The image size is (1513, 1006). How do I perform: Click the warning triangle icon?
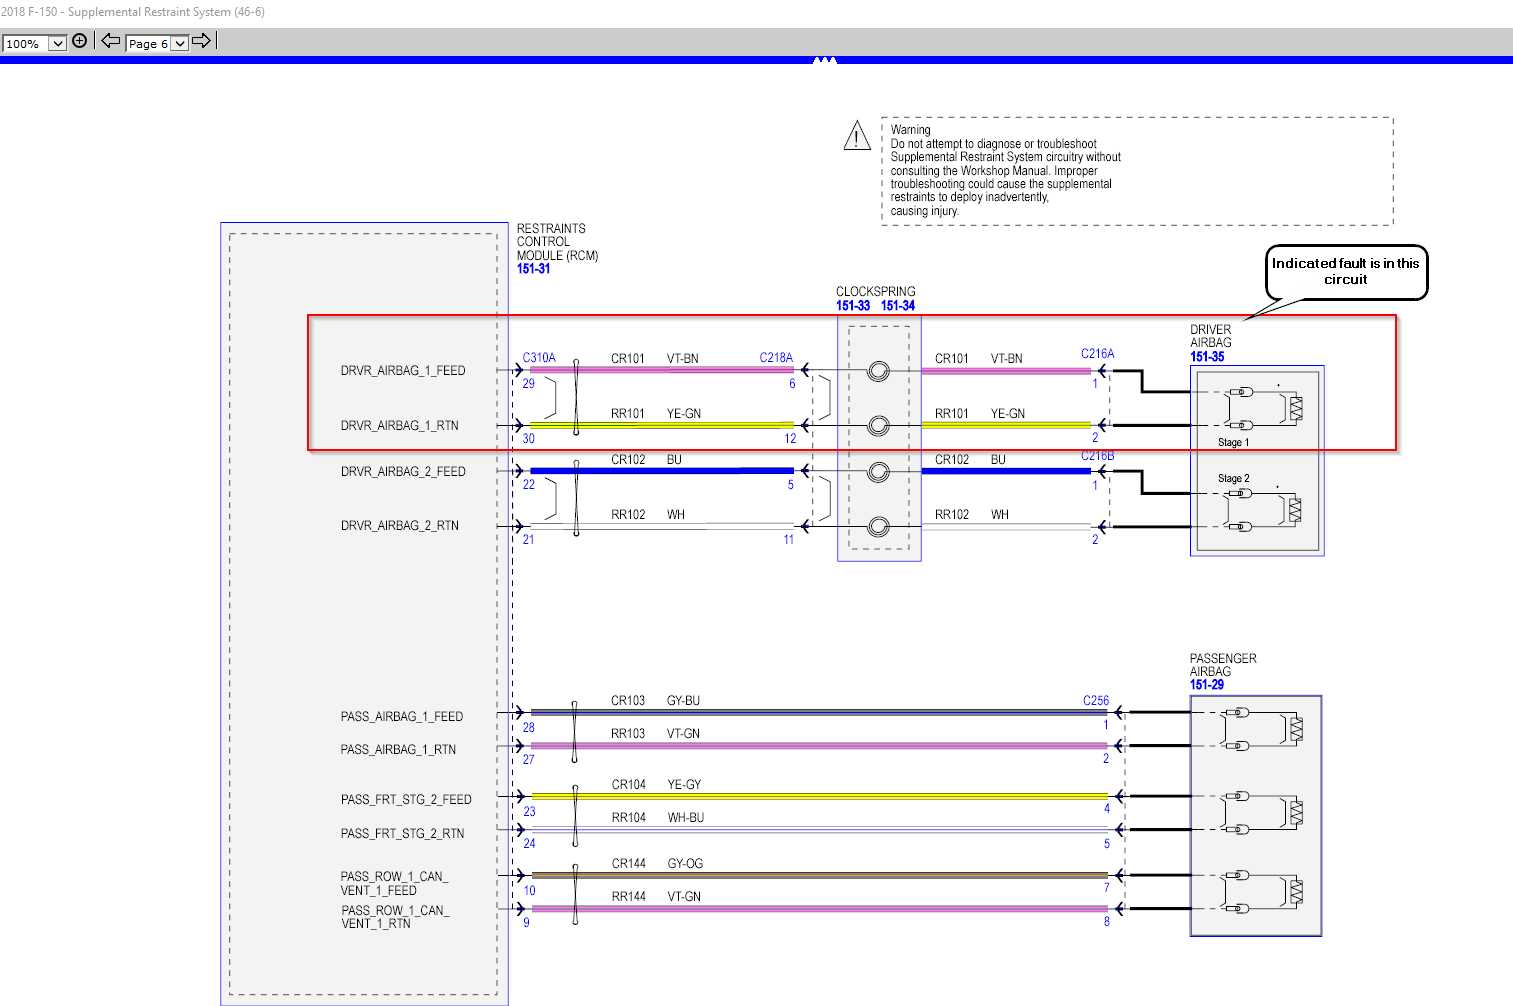pyautogui.click(x=857, y=136)
